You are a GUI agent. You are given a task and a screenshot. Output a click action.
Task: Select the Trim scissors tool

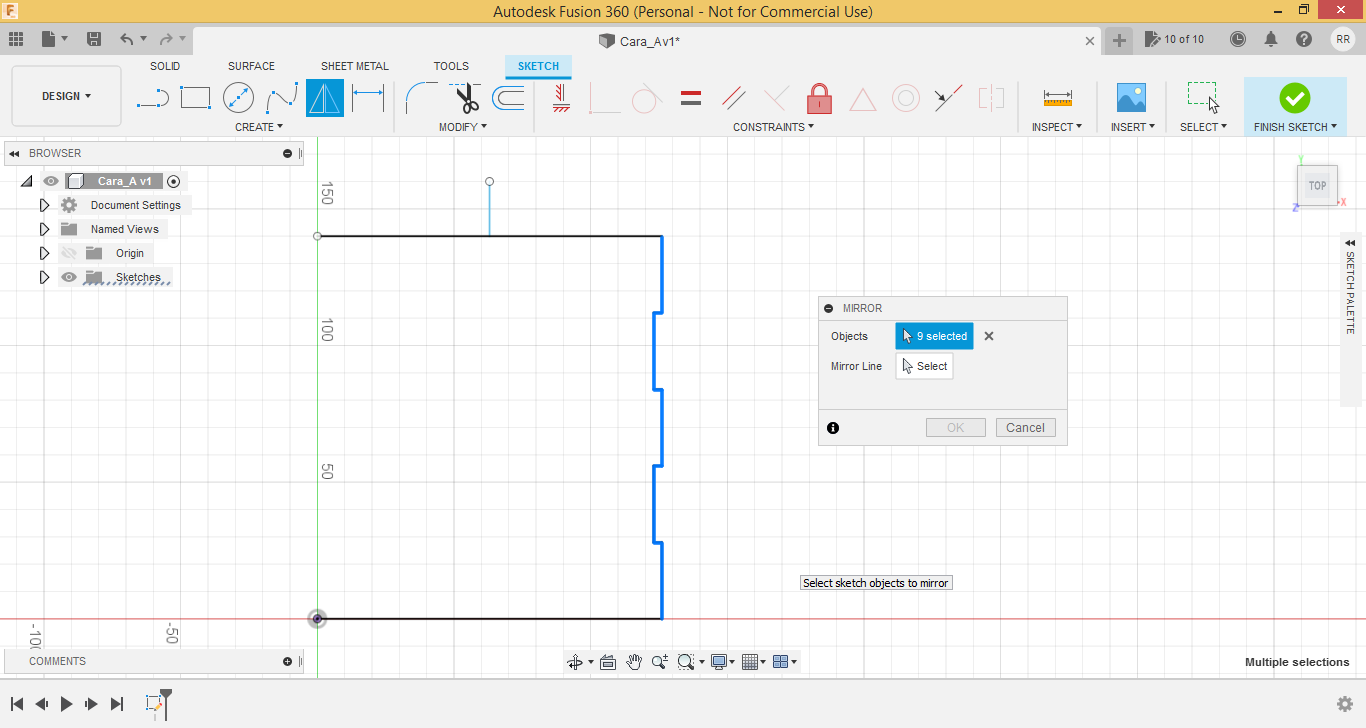click(x=465, y=98)
